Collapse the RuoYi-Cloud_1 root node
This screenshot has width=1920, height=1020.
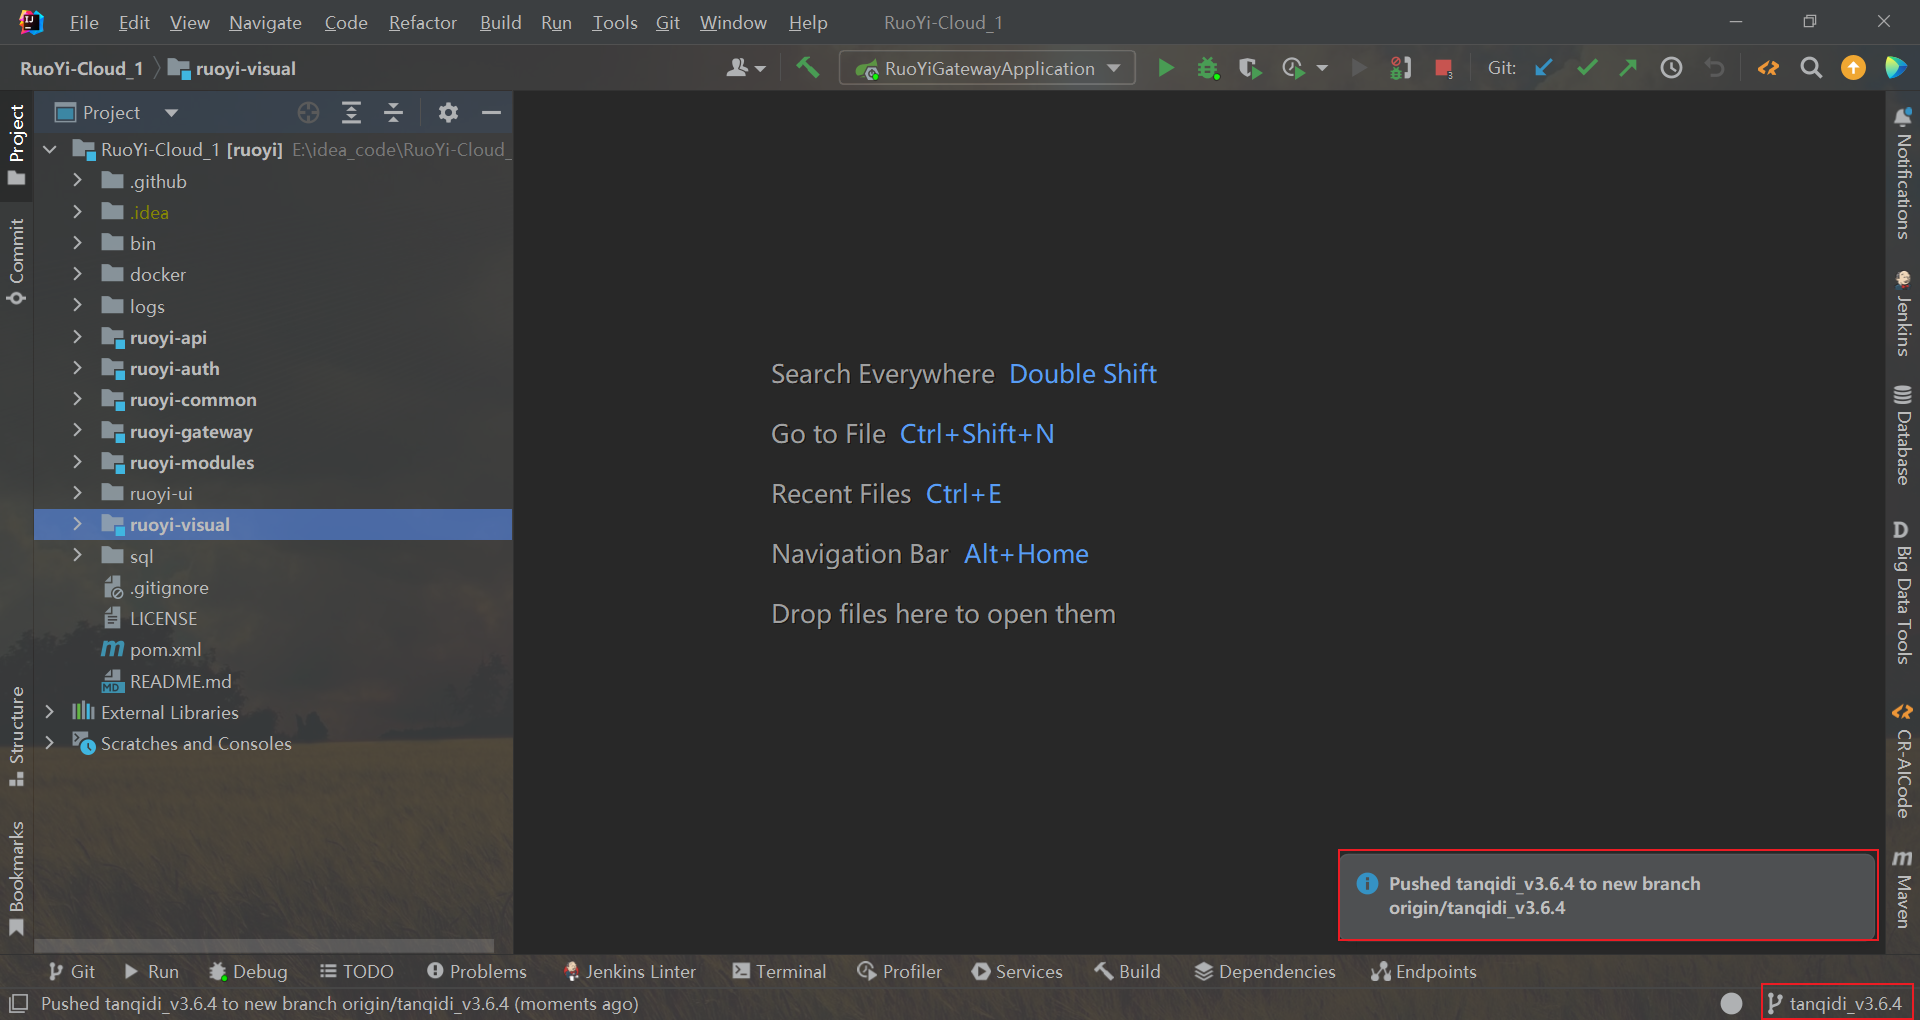point(49,150)
